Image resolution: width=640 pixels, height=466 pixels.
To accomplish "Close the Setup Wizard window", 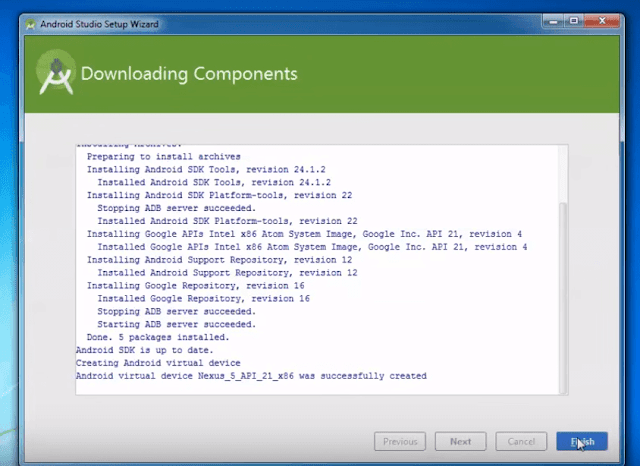I will click(x=602, y=21).
